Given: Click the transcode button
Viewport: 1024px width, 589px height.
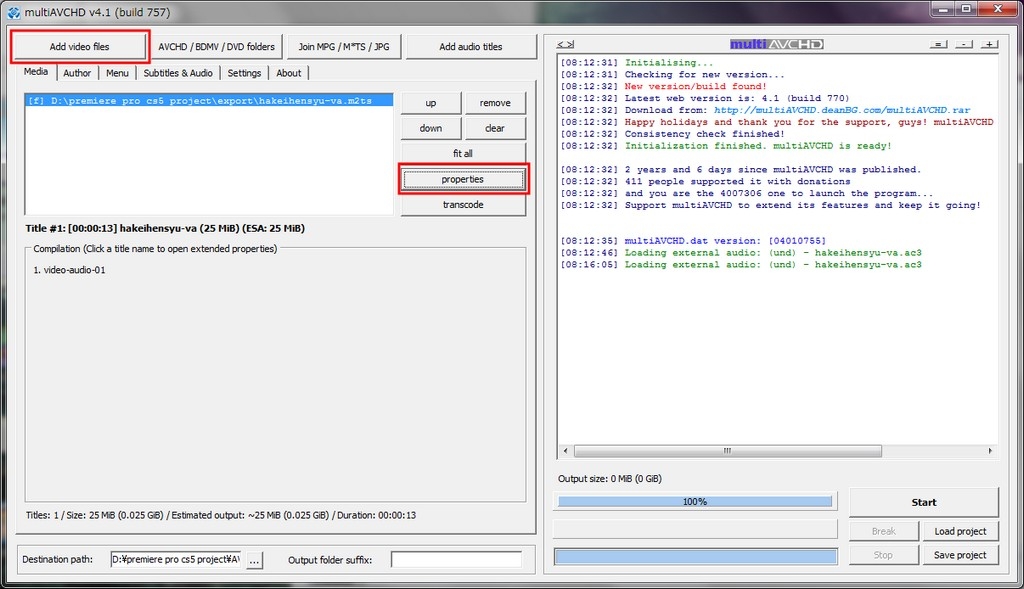Looking at the screenshot, I should point(463,204).
